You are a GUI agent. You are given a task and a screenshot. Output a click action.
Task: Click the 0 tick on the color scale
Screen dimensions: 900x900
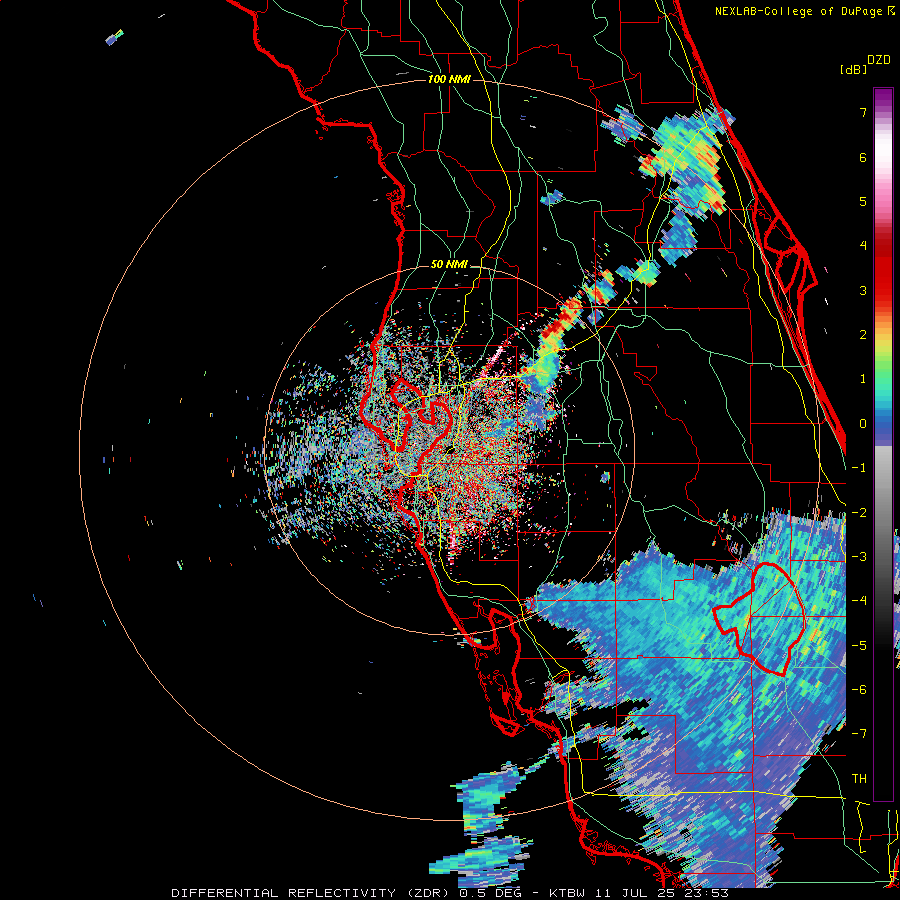[x=863, y=424]
